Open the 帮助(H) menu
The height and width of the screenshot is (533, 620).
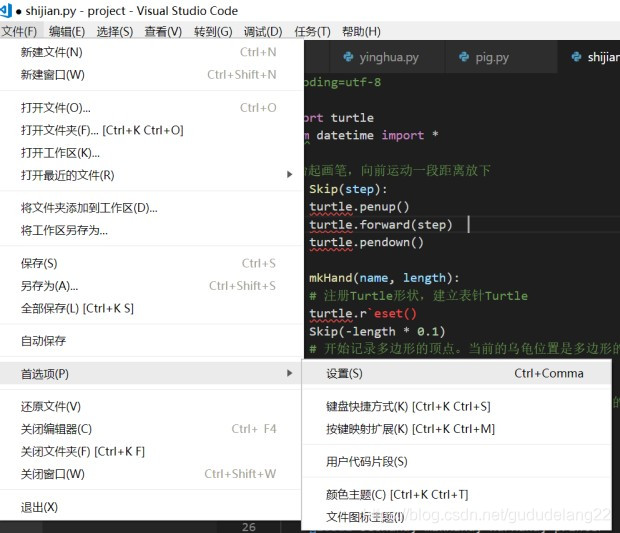click(x=361, y=31)
